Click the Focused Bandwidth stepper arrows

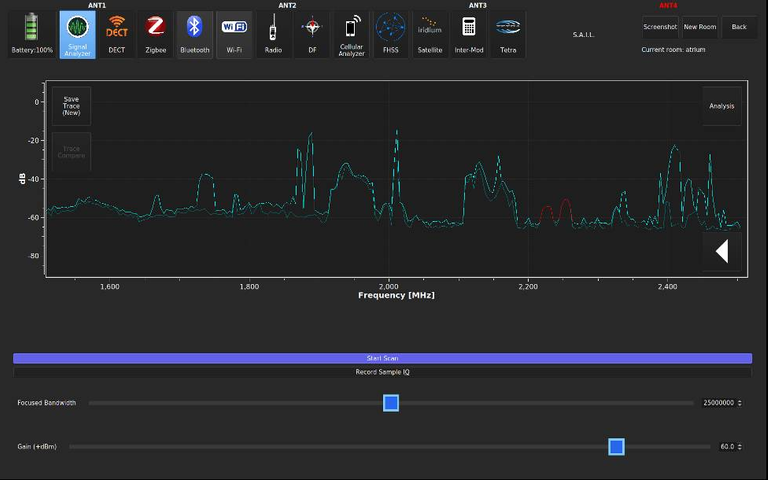pos(740,403)
